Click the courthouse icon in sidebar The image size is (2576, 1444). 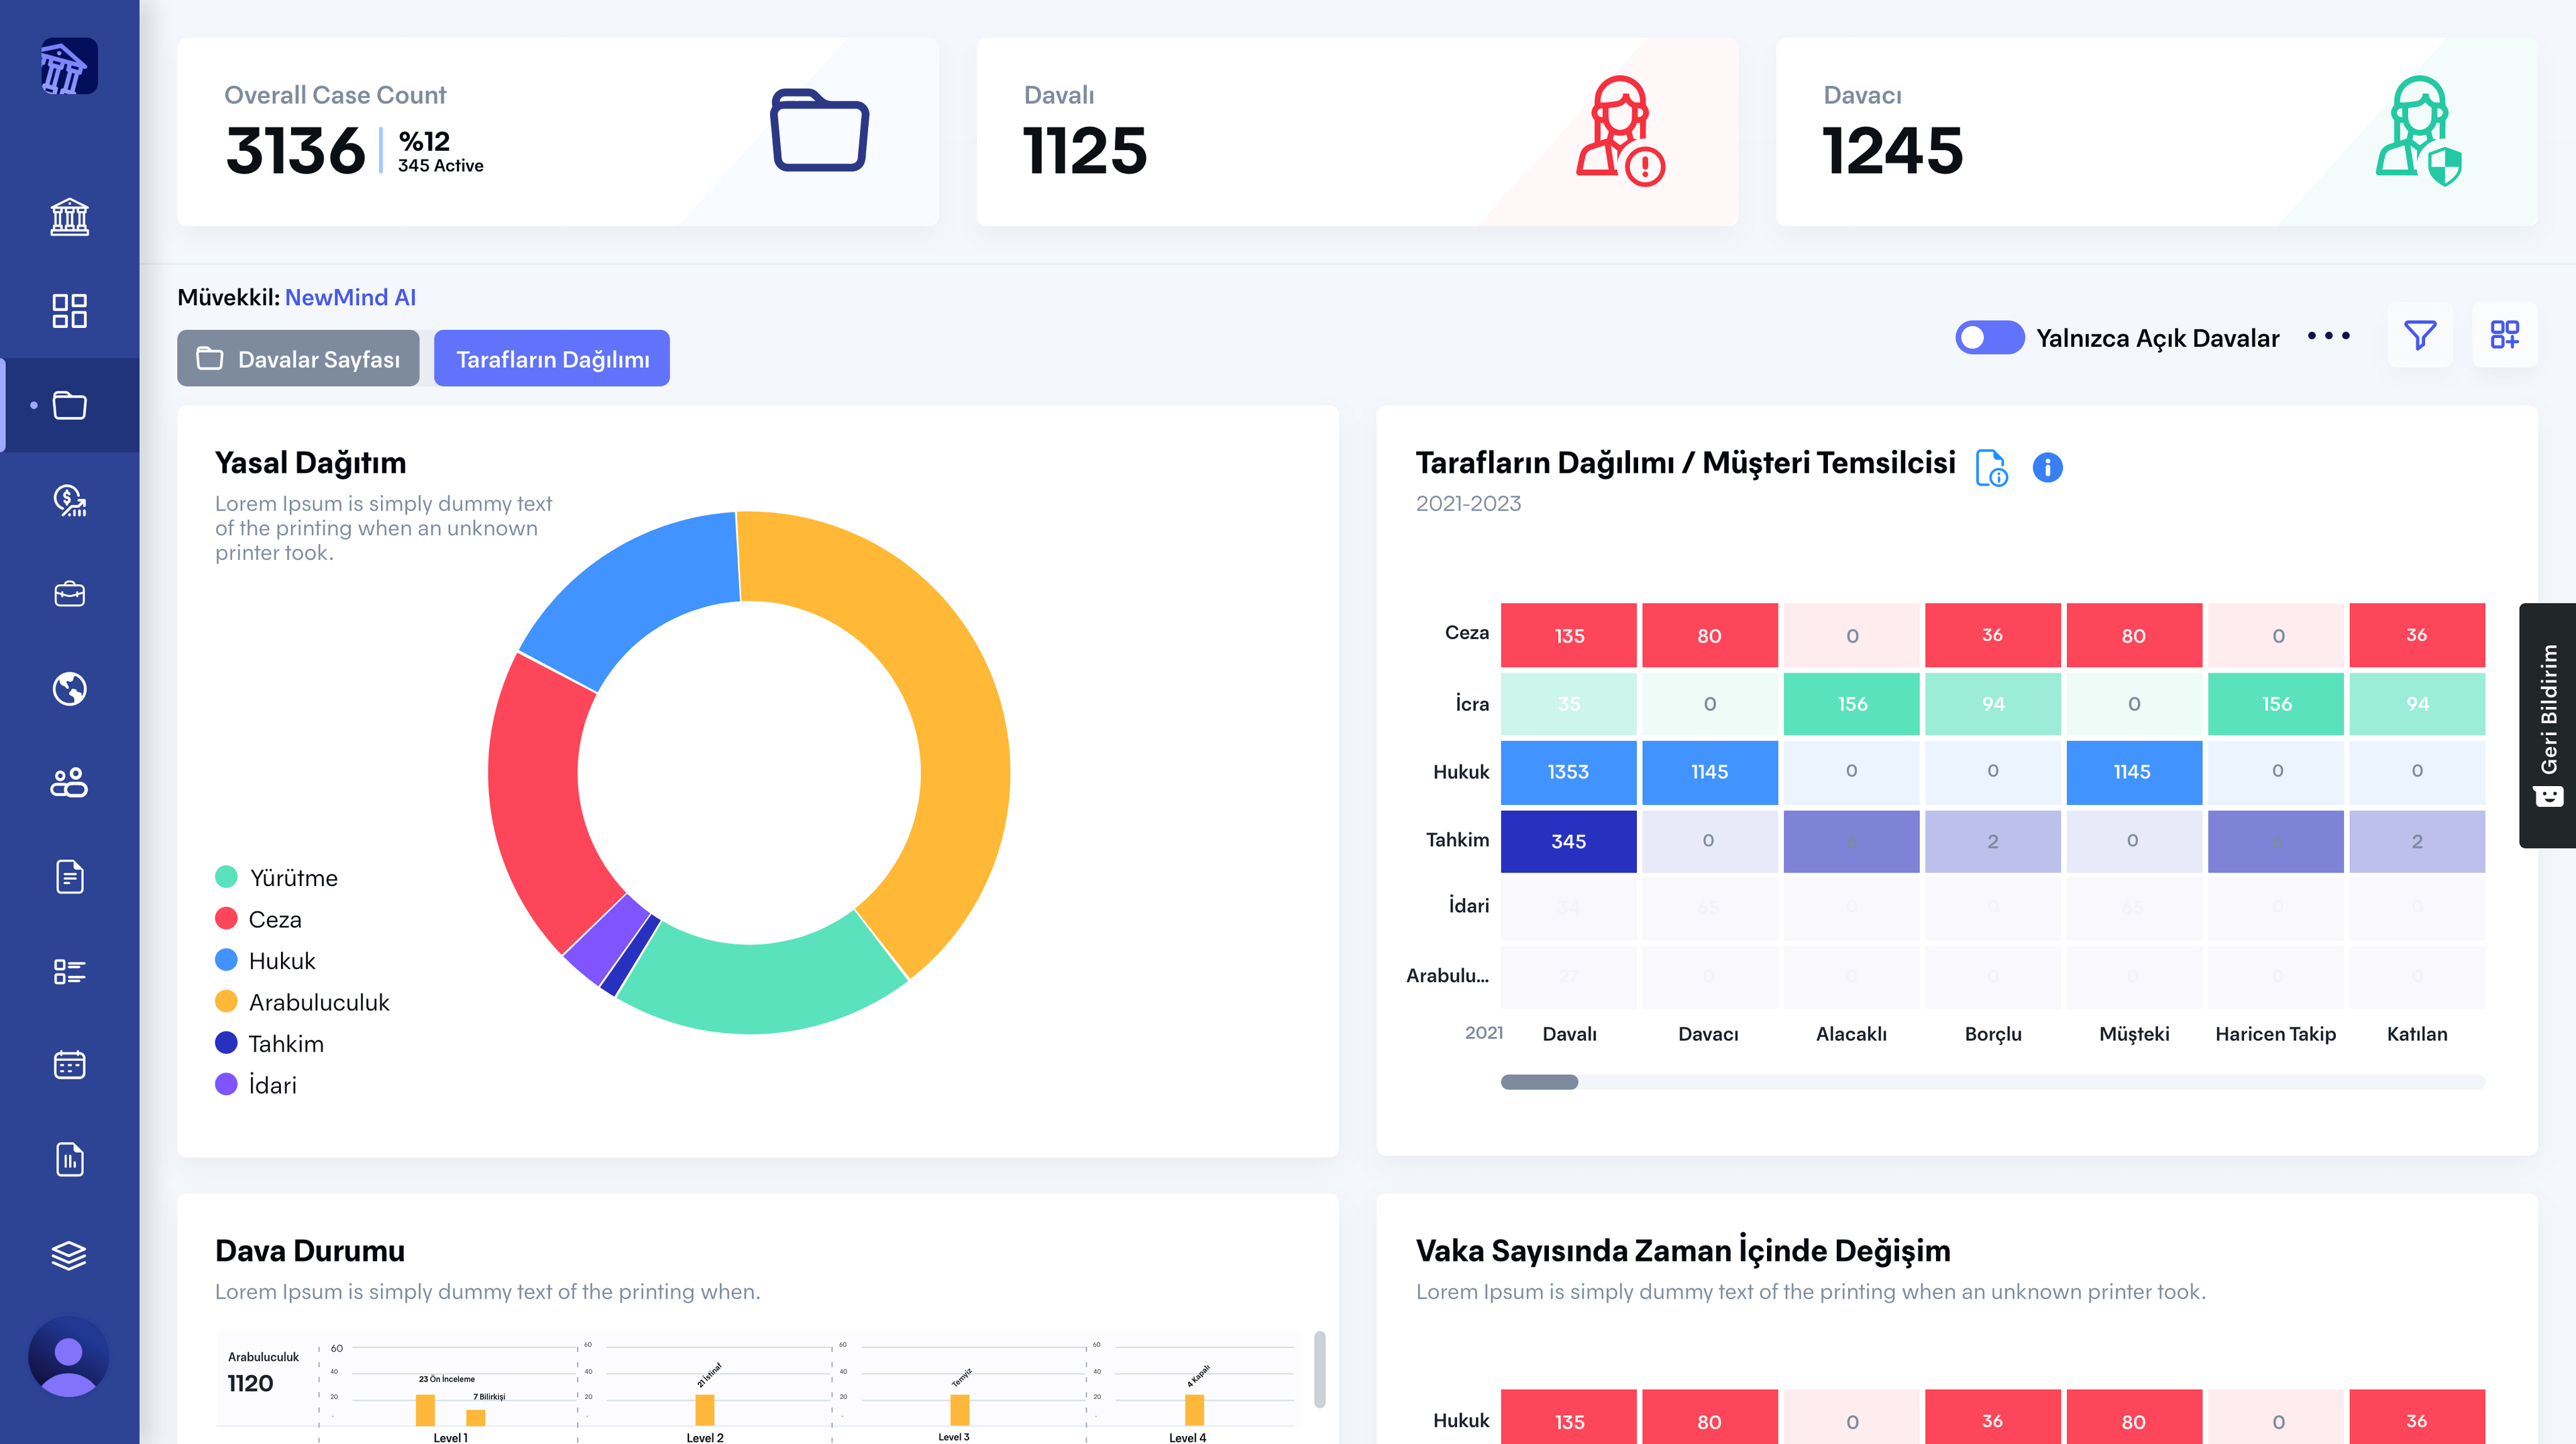coord(69,217)
